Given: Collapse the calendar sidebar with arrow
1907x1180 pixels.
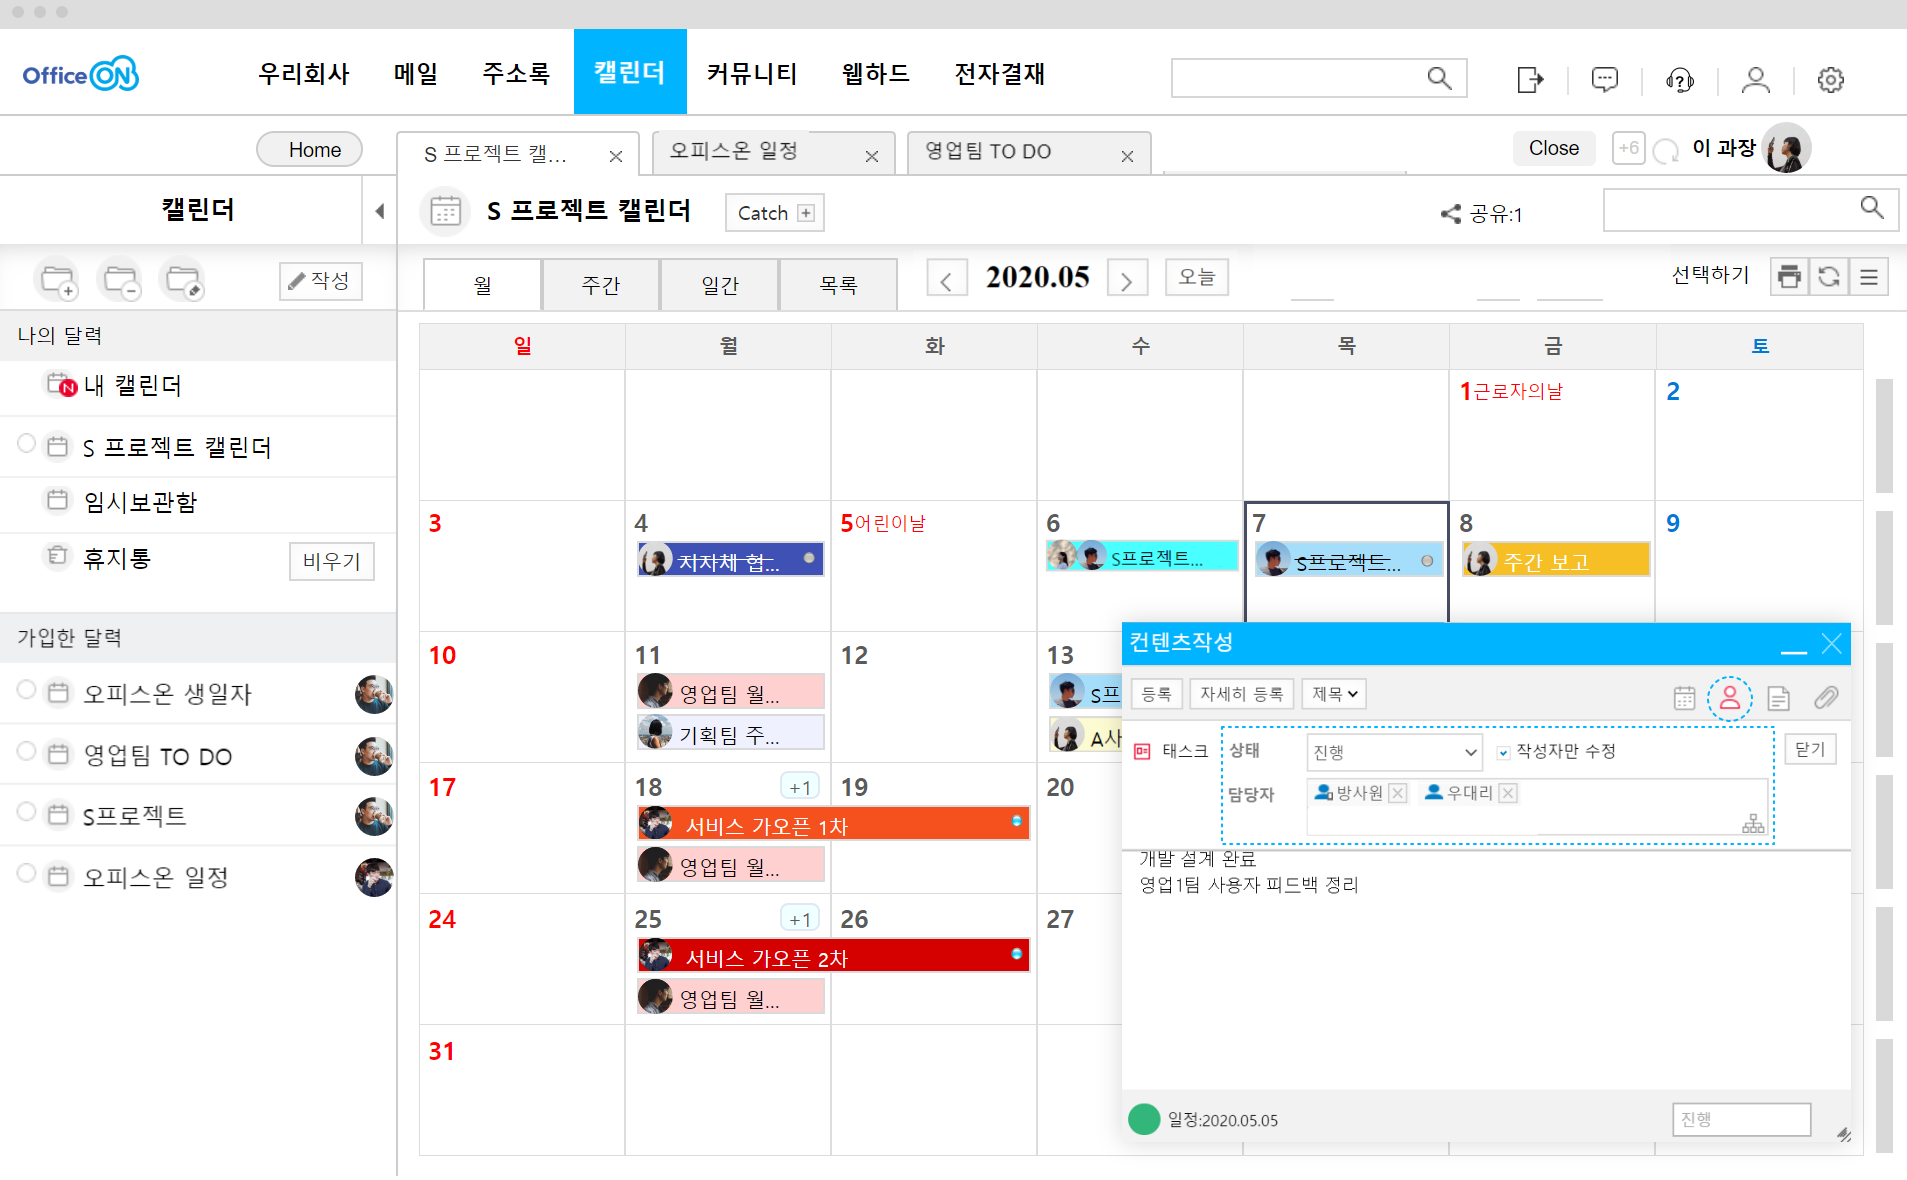Looking at the screenshot, I should (x=380, y=211).
